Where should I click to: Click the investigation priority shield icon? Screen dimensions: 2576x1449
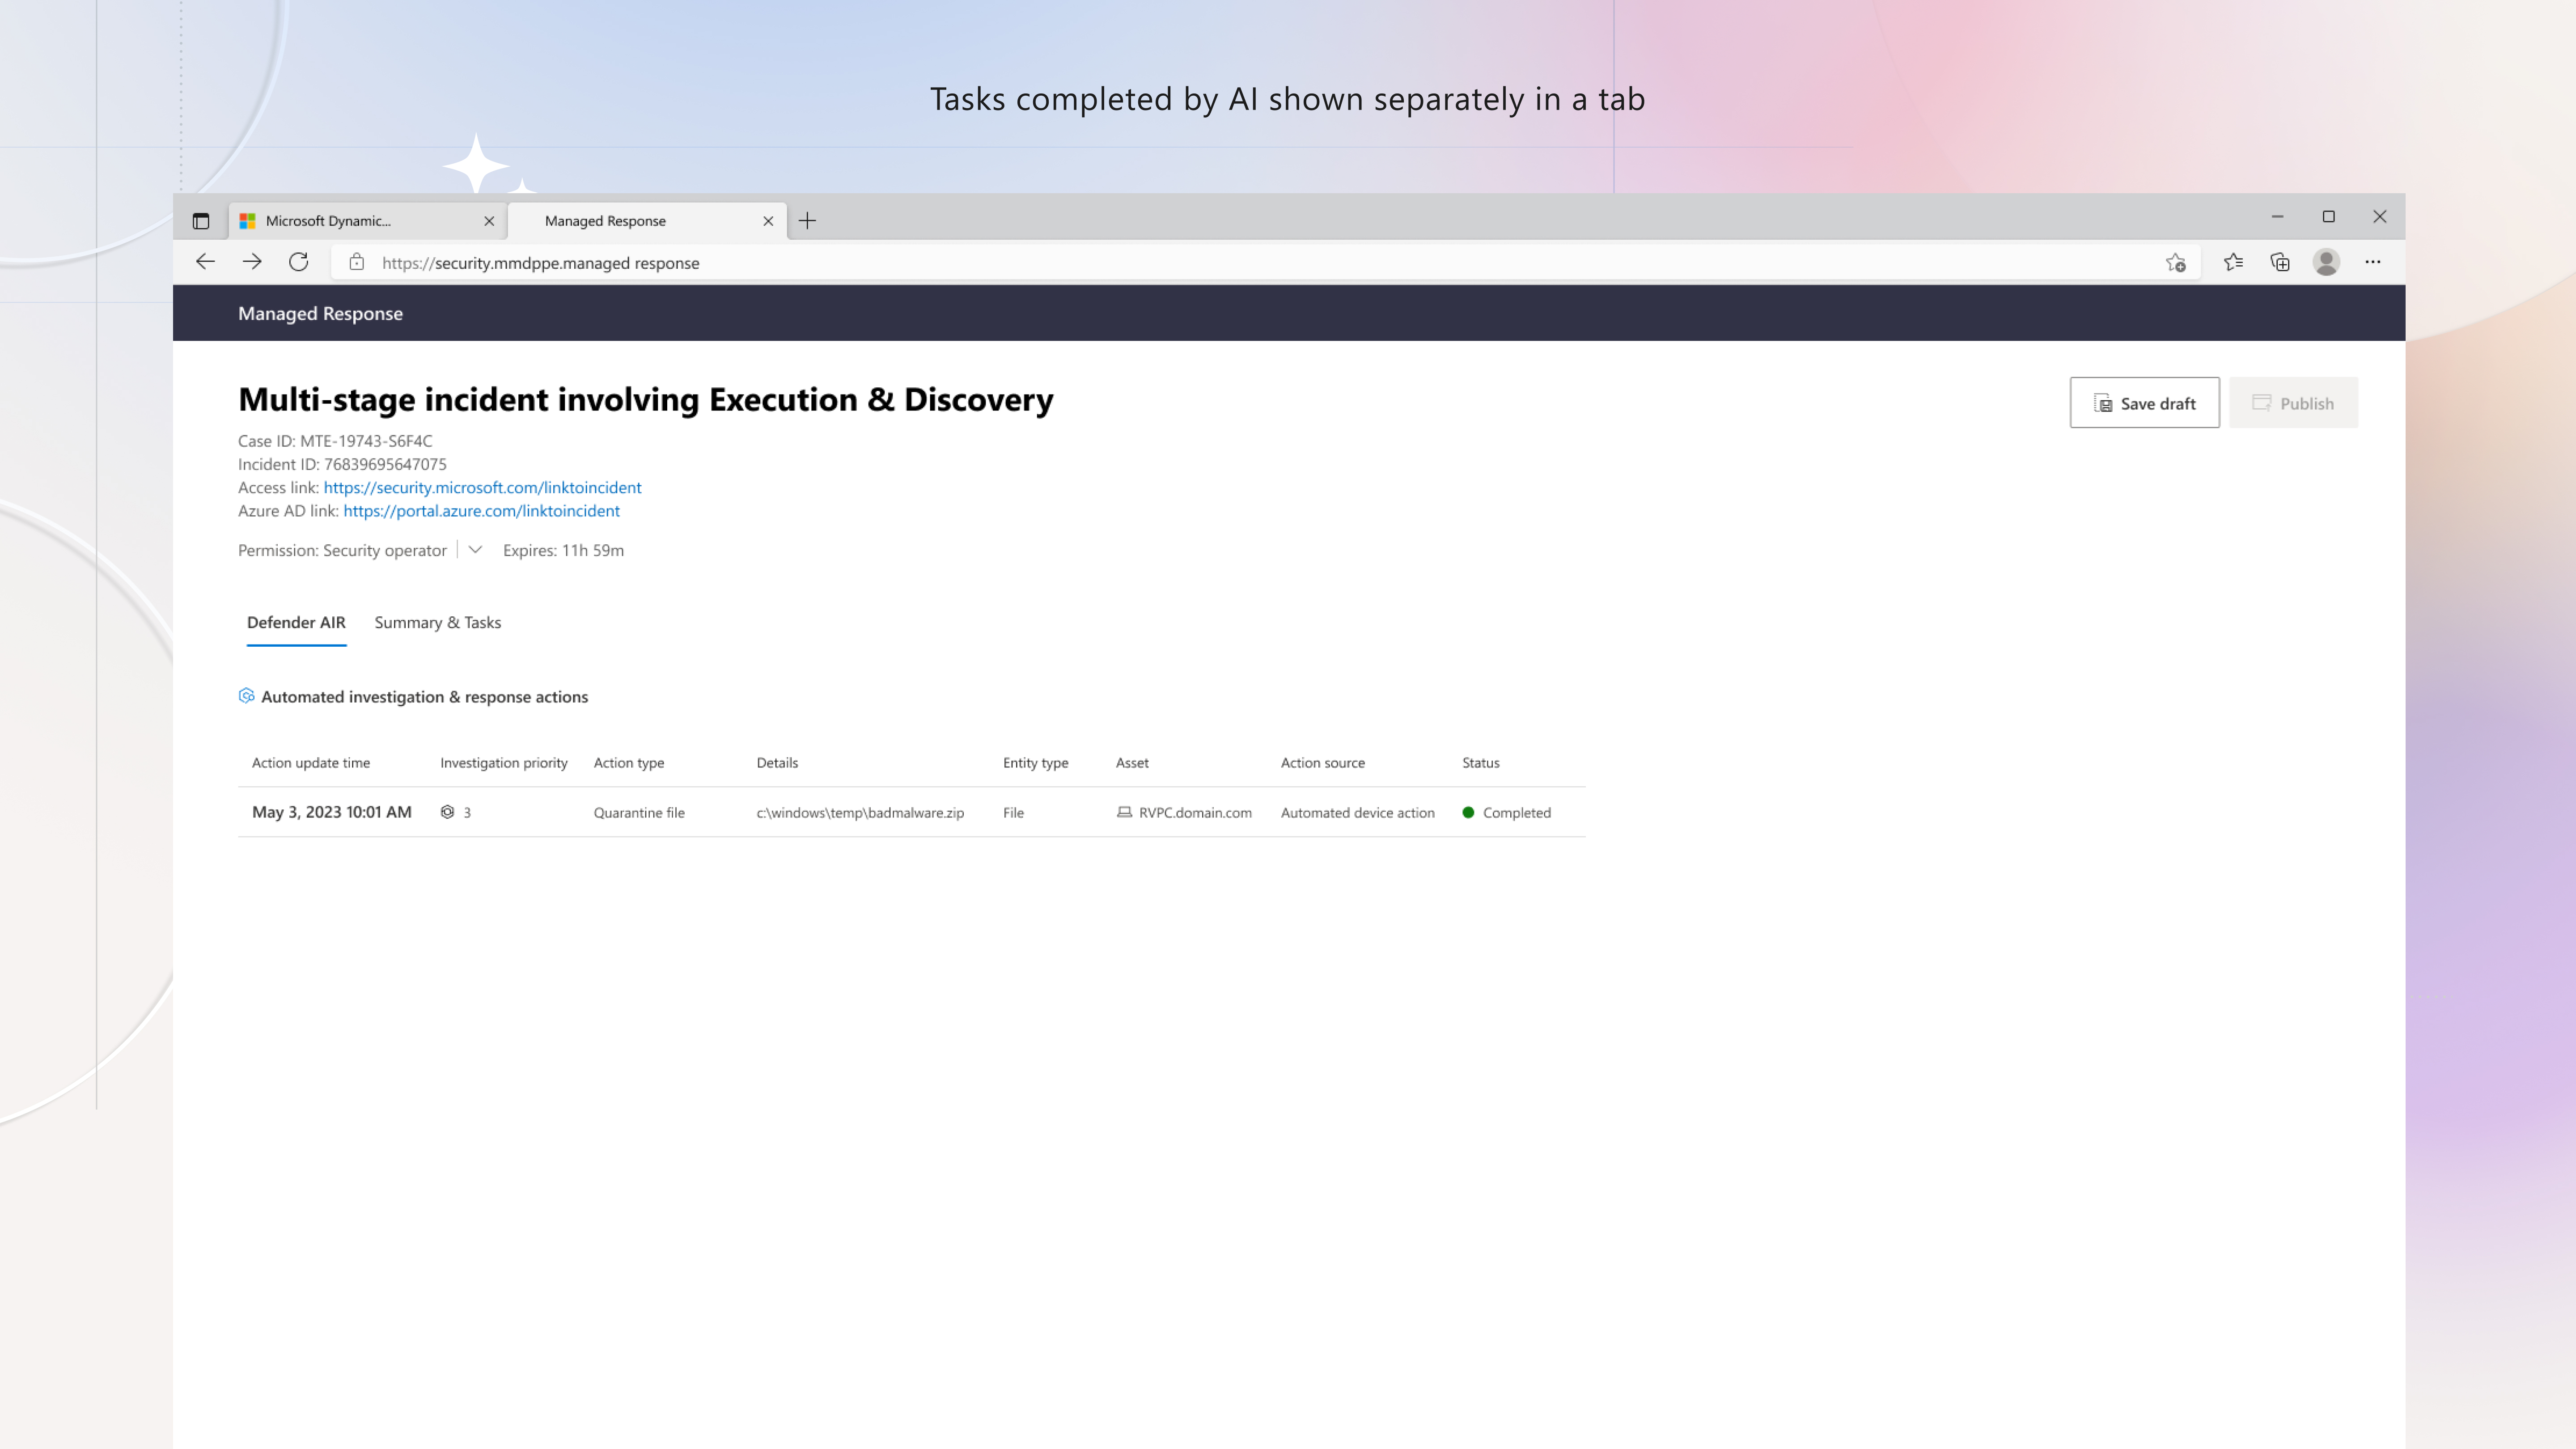447,812
